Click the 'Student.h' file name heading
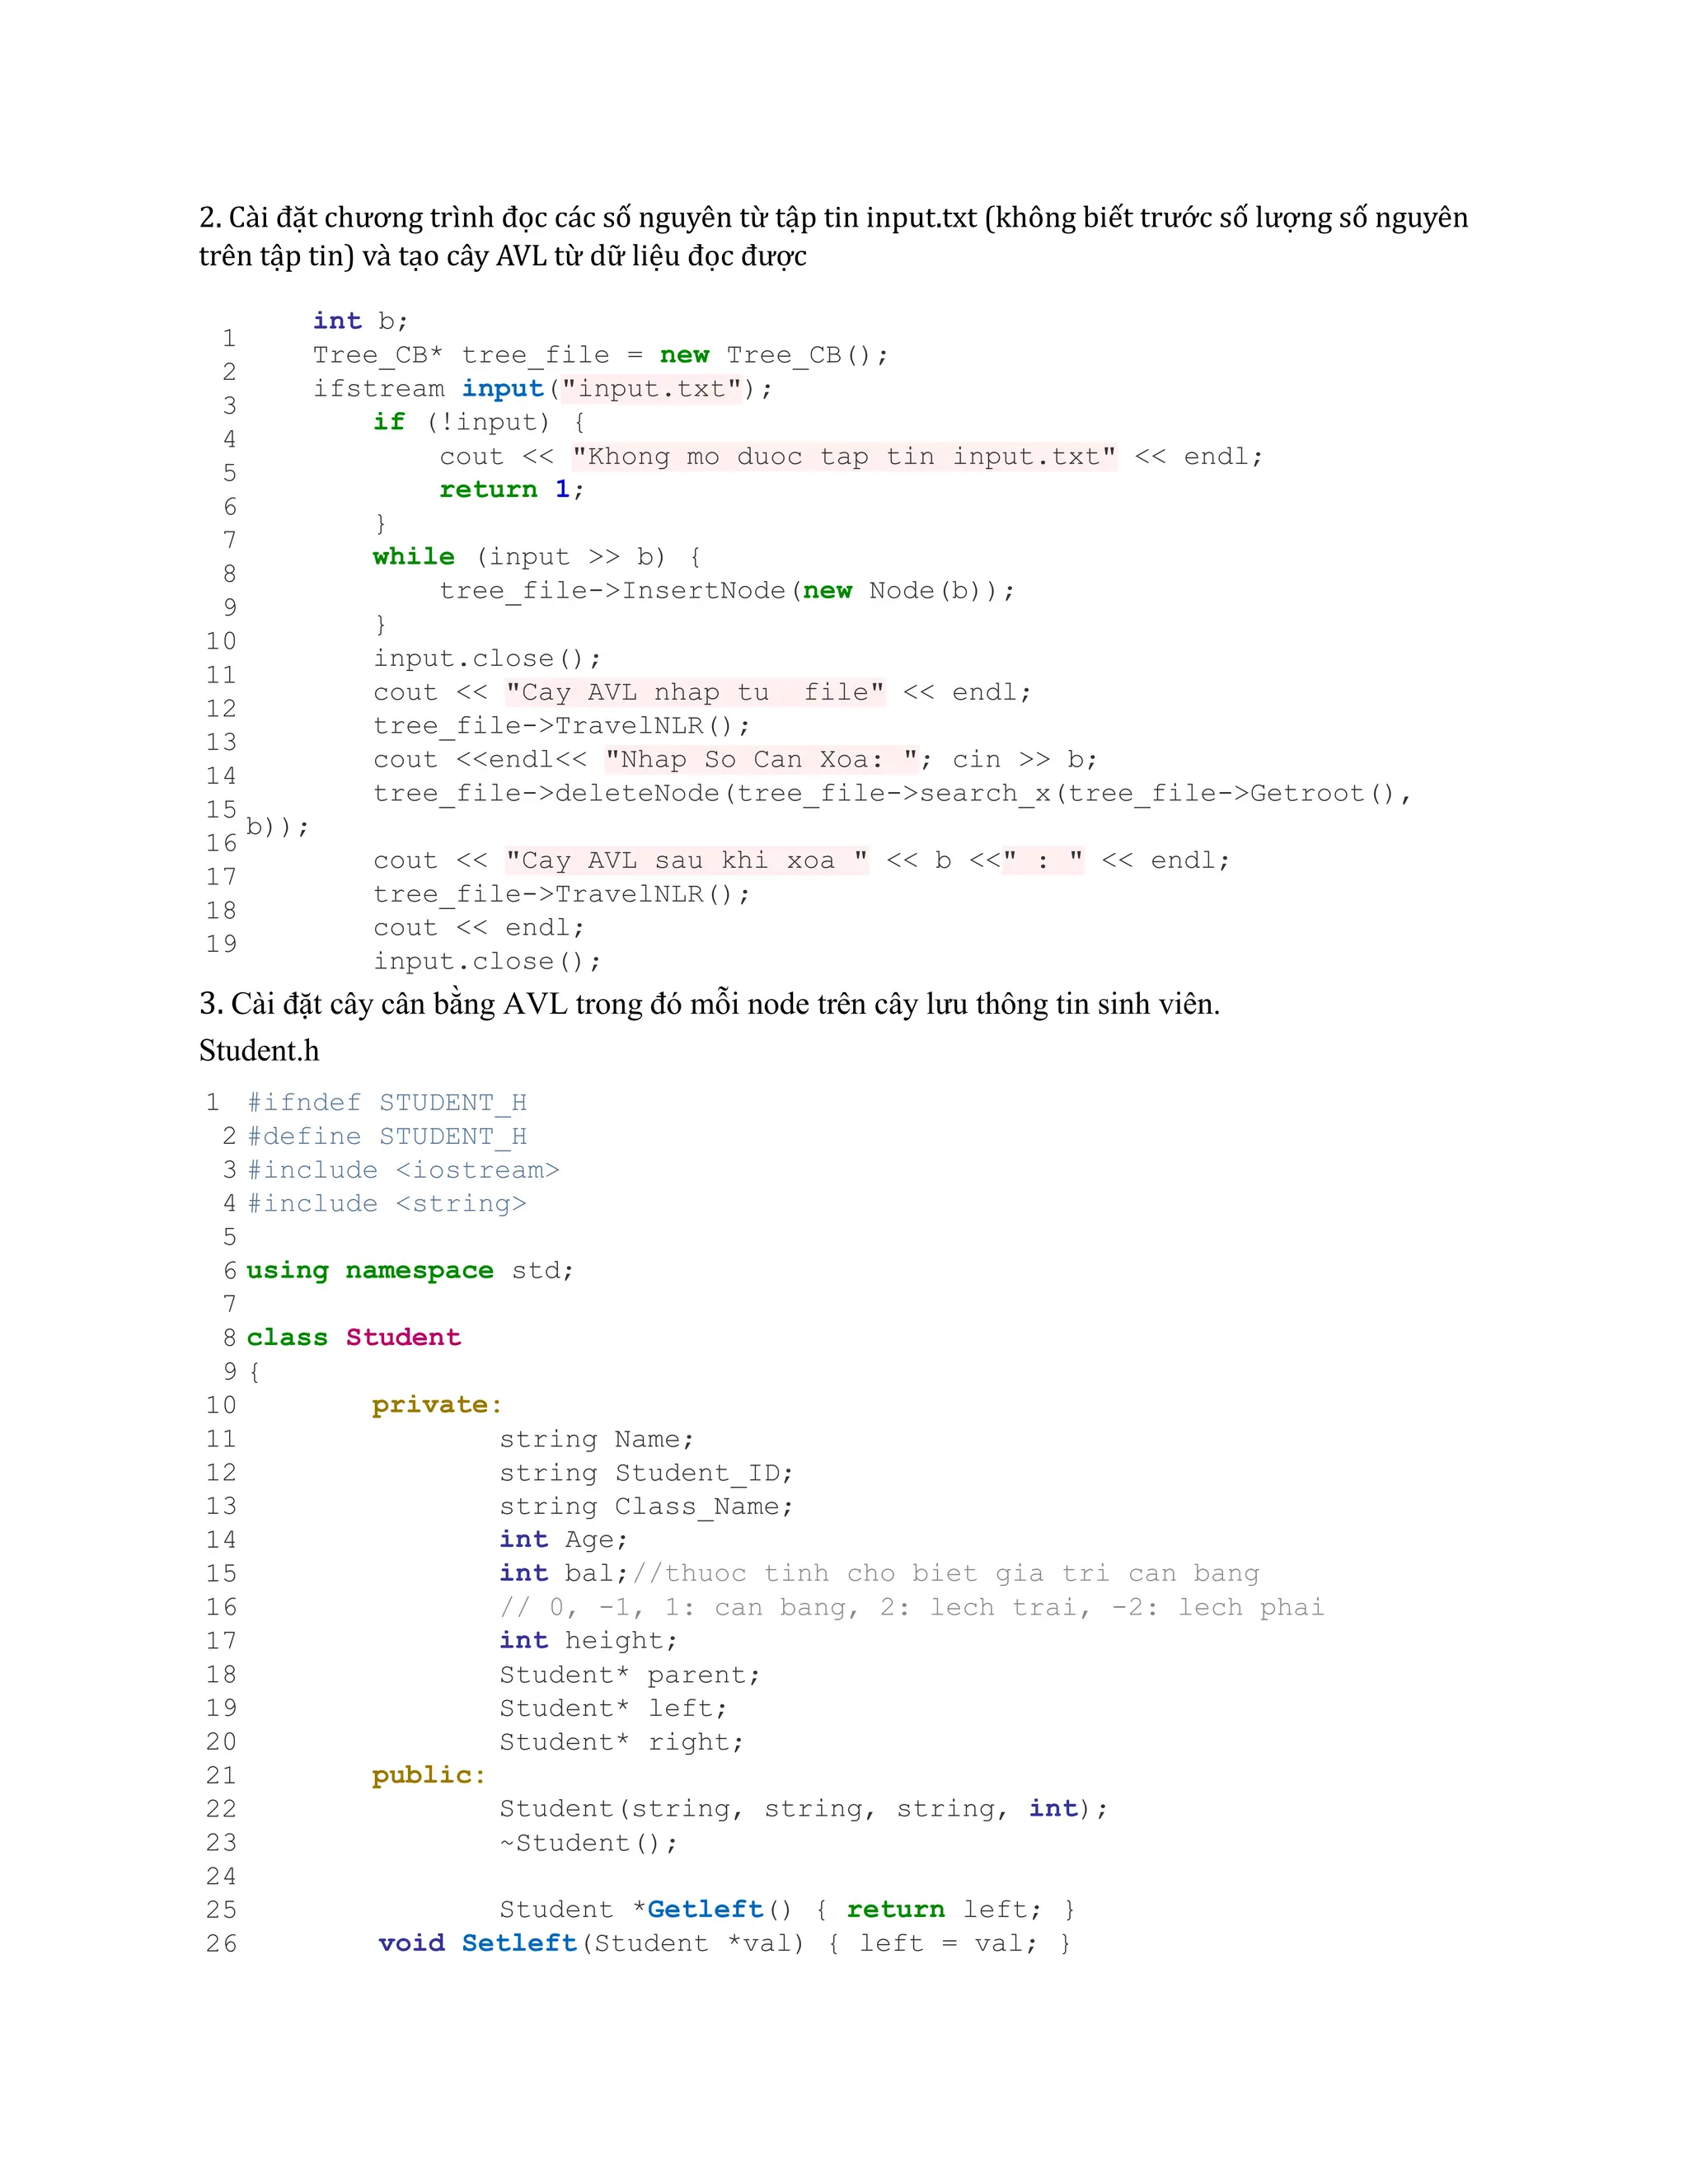 pos(259,1050)
